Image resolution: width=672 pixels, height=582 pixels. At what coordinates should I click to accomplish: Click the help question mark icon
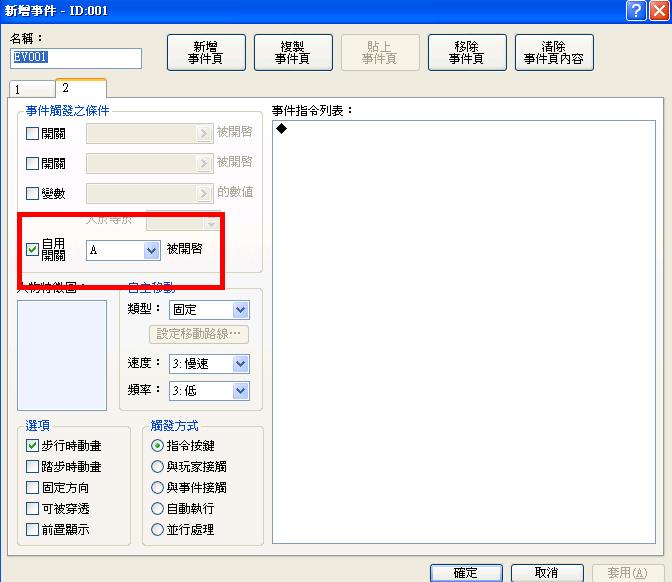(x=636, y=10)
